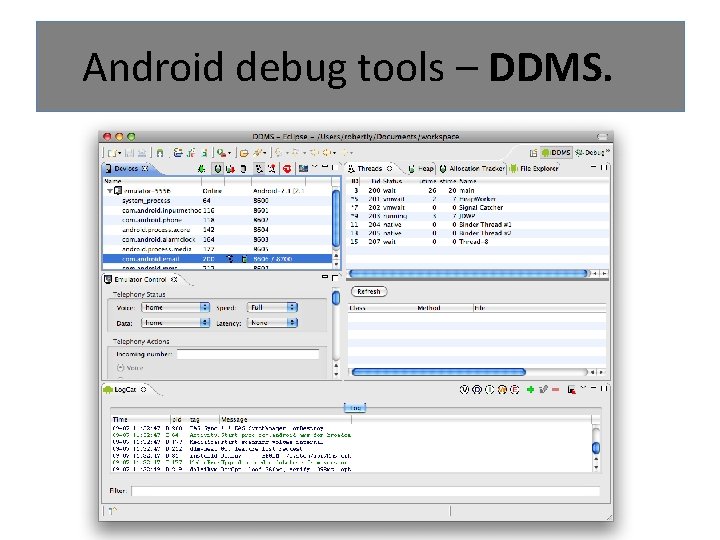Image resolution: width=720 pixels, height=540 pixels.
Task: Click the Incoming number input field
Action: [248, 354]
